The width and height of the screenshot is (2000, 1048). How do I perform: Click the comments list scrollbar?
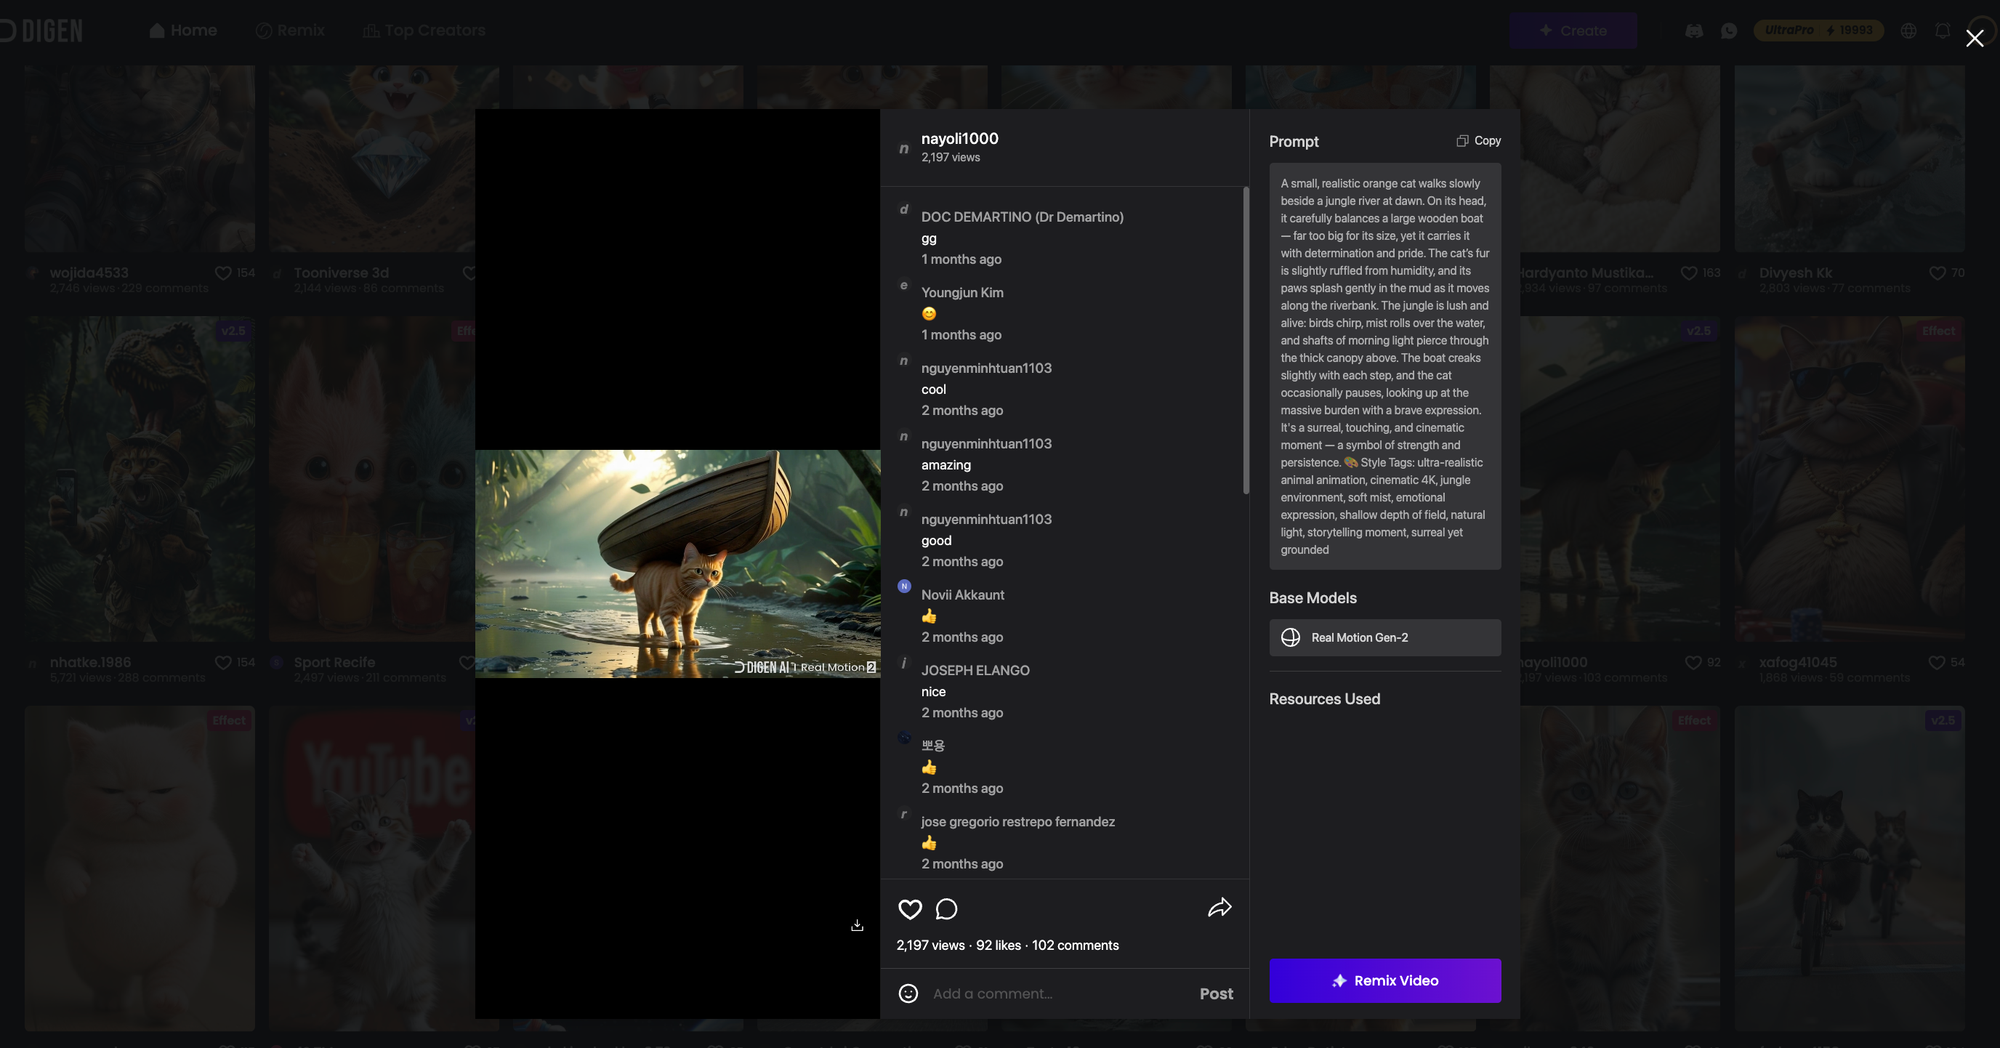pyautogui.click(x=1246, y=340)
